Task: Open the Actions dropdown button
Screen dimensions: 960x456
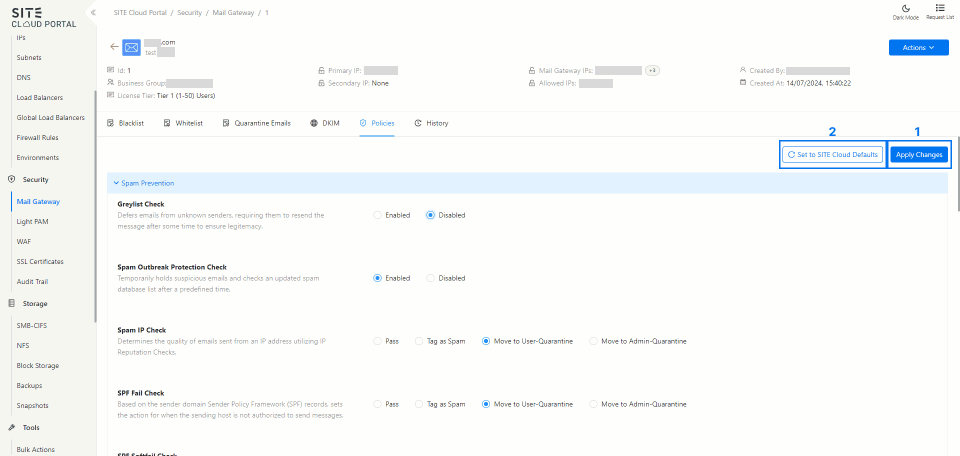Action: pos(918,47)
